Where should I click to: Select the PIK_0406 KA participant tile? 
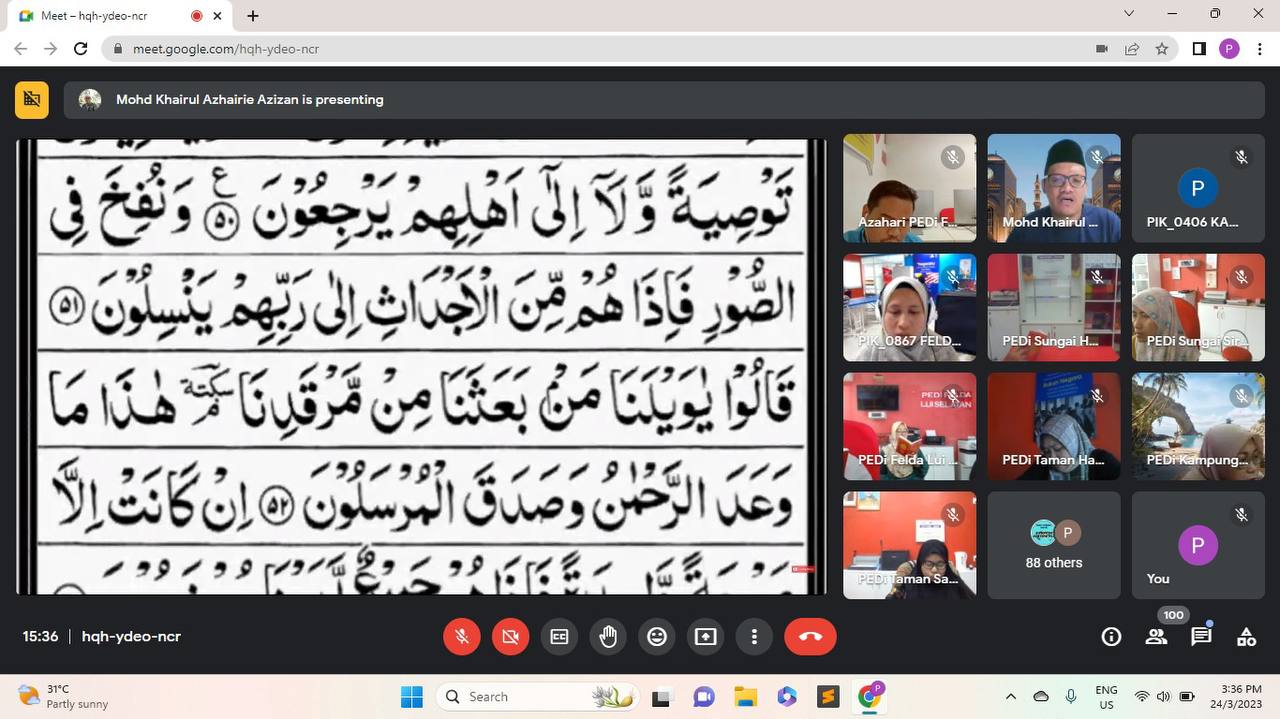click(1198, 188)
